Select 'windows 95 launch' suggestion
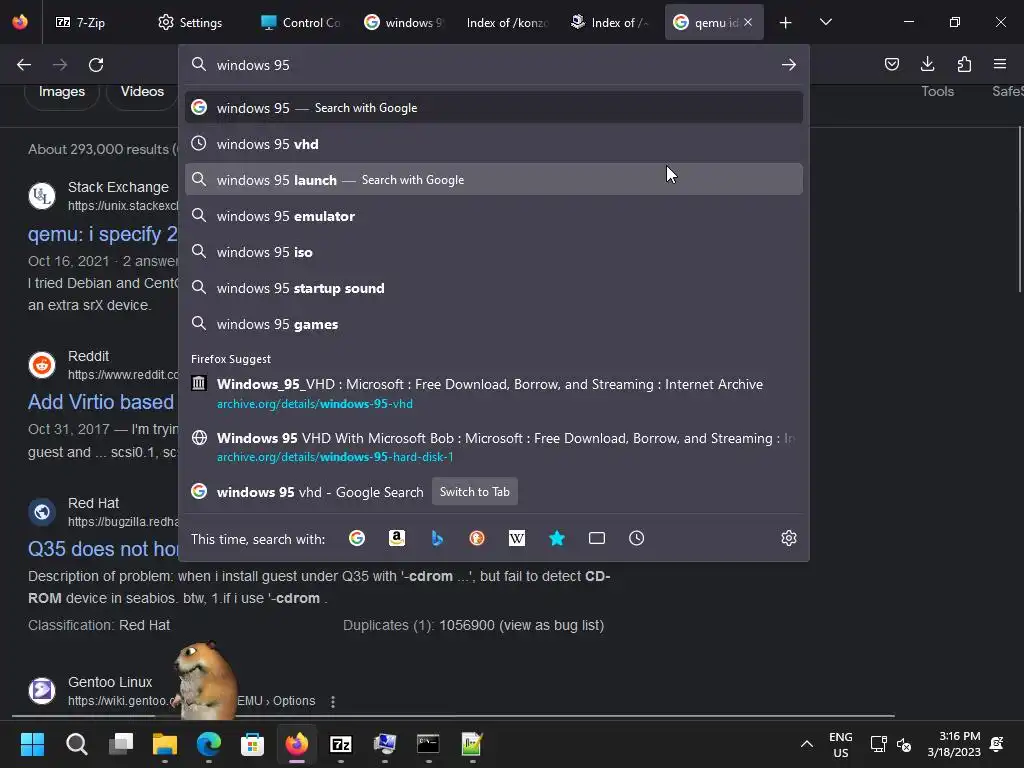The height and width of the screenshot is (768, 1024). click(494, 180)
